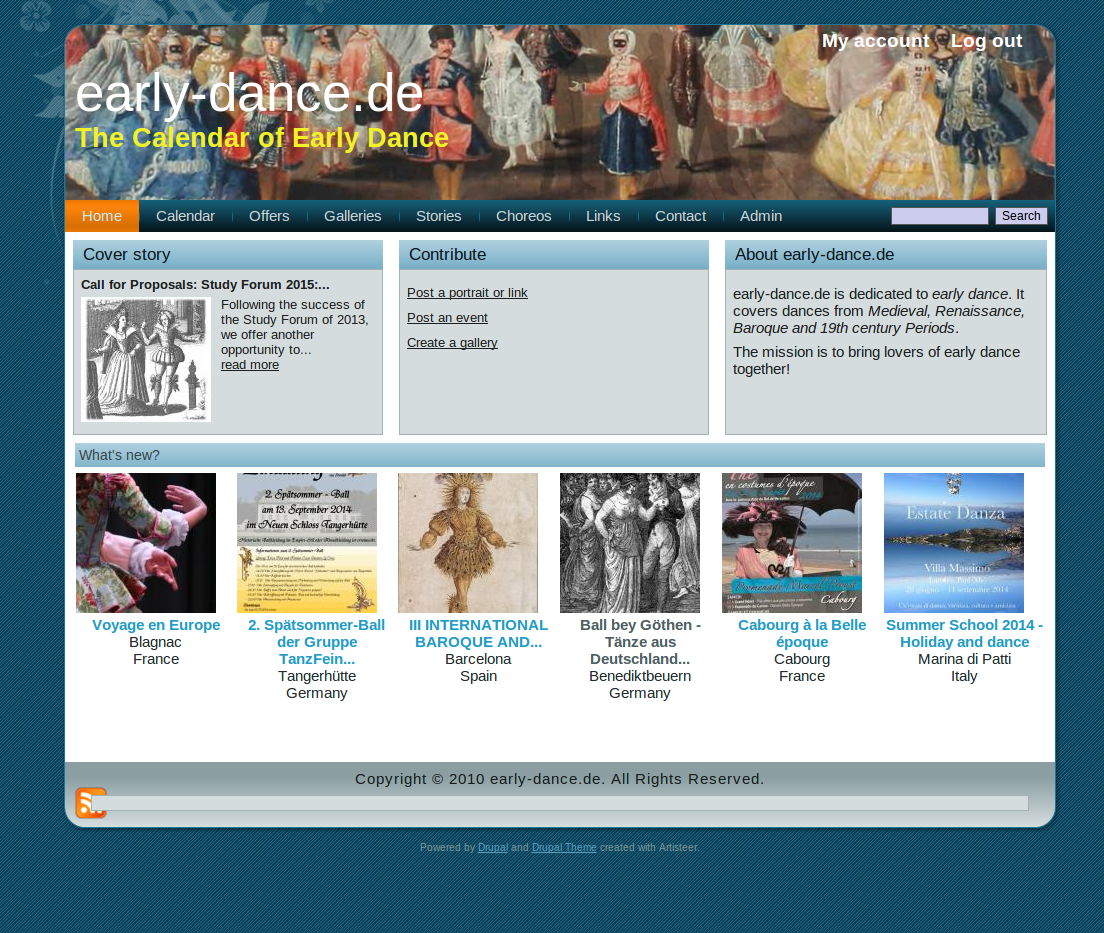Click the Blagnac location text
This screenshot has height=933, width=1104.
156,642
